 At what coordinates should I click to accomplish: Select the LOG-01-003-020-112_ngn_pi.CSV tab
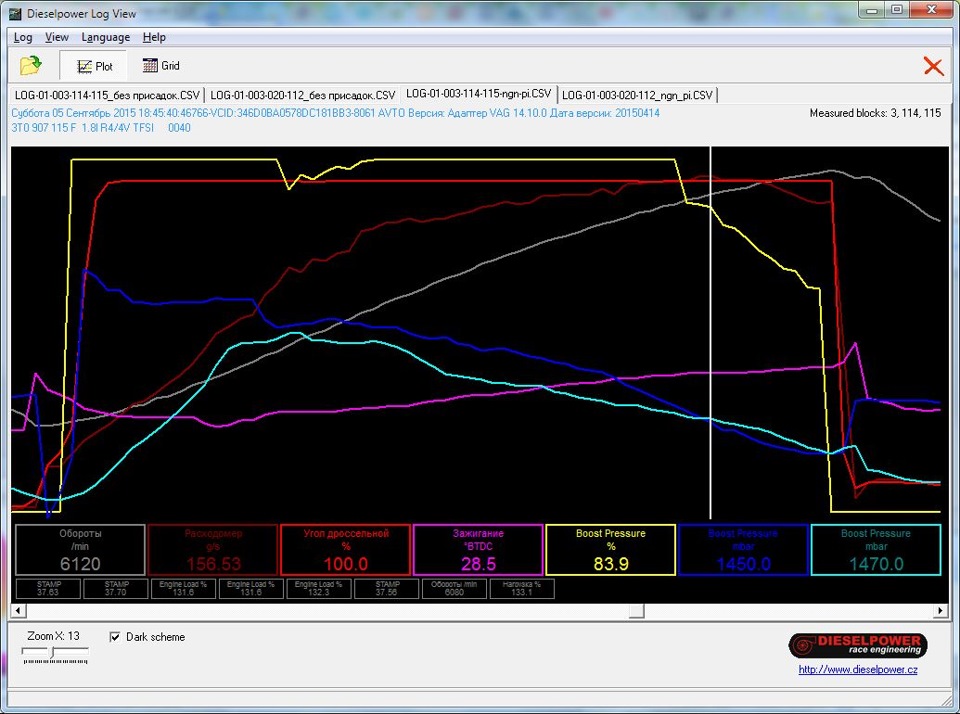point(638,95)
